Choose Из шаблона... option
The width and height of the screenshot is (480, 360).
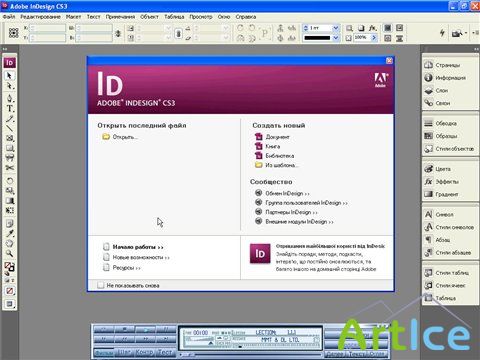[x=281, y=165]
